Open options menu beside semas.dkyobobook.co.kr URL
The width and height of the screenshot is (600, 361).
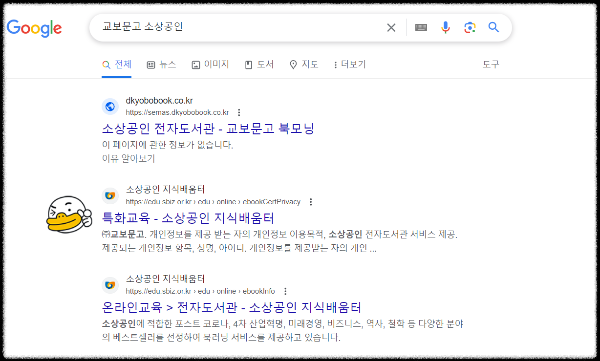(x=239, y=112)
